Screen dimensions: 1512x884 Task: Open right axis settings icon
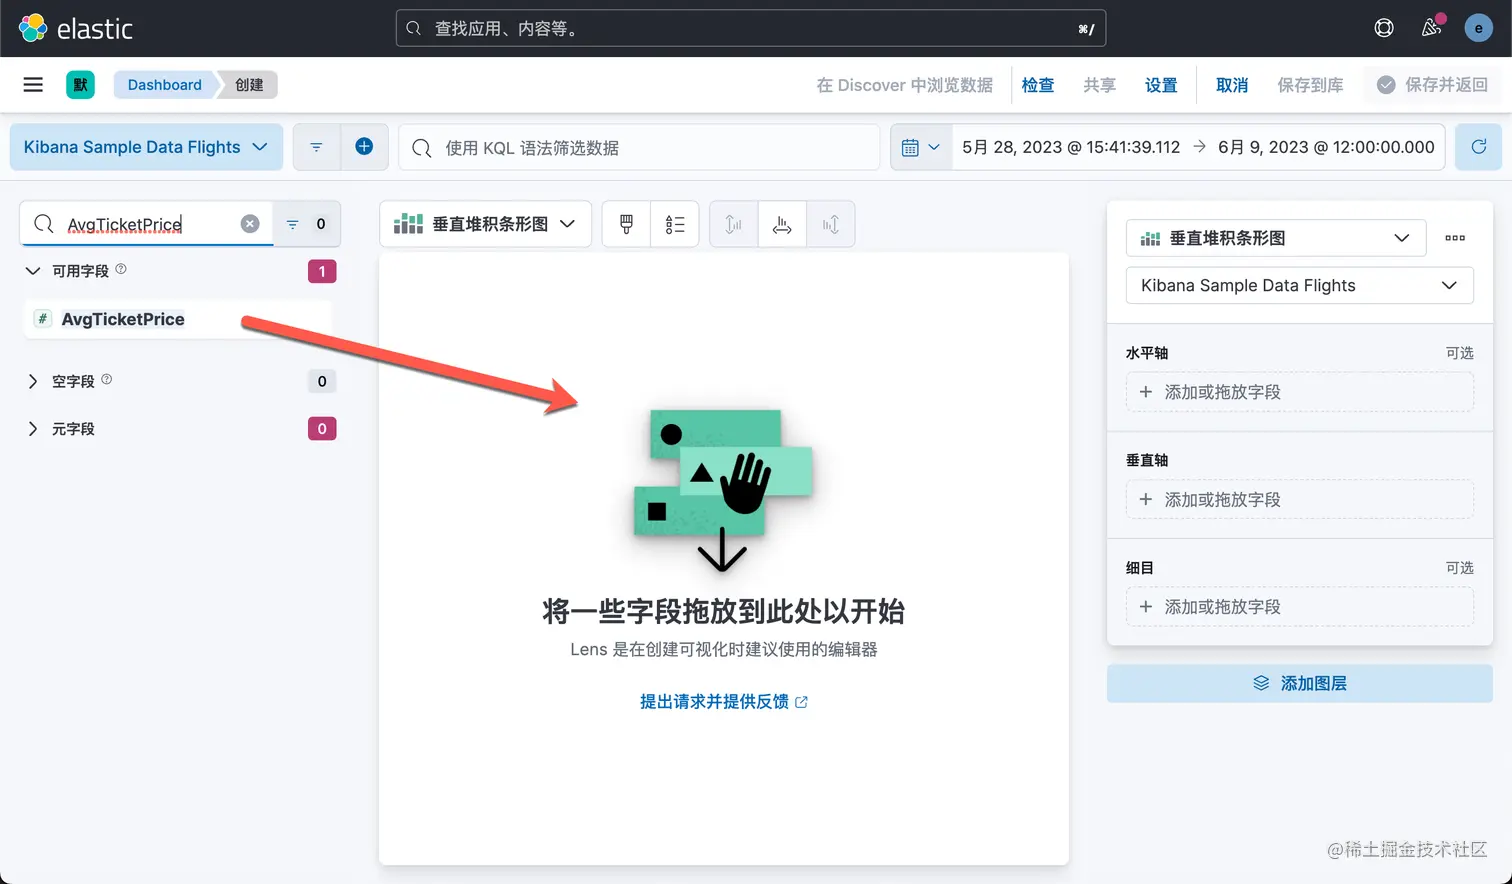(831, 224)
